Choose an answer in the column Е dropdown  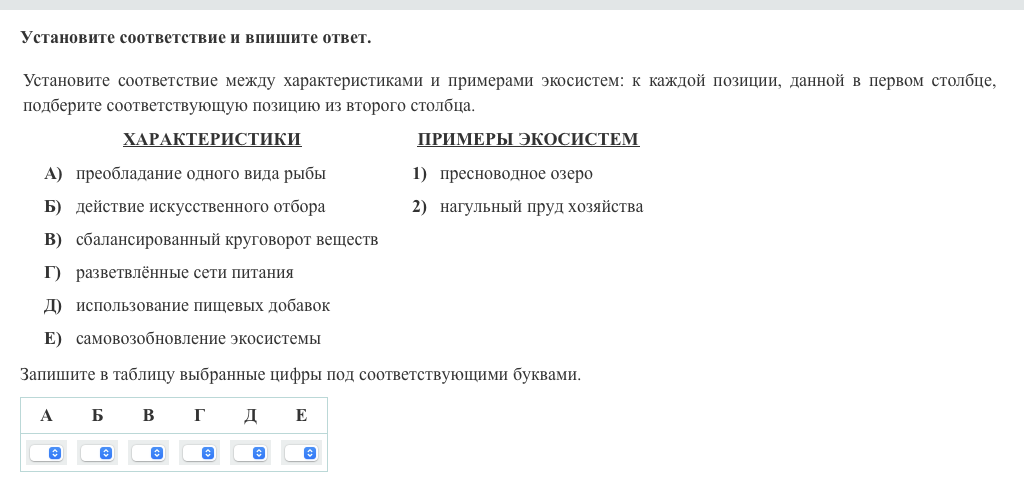click(302, 453)
